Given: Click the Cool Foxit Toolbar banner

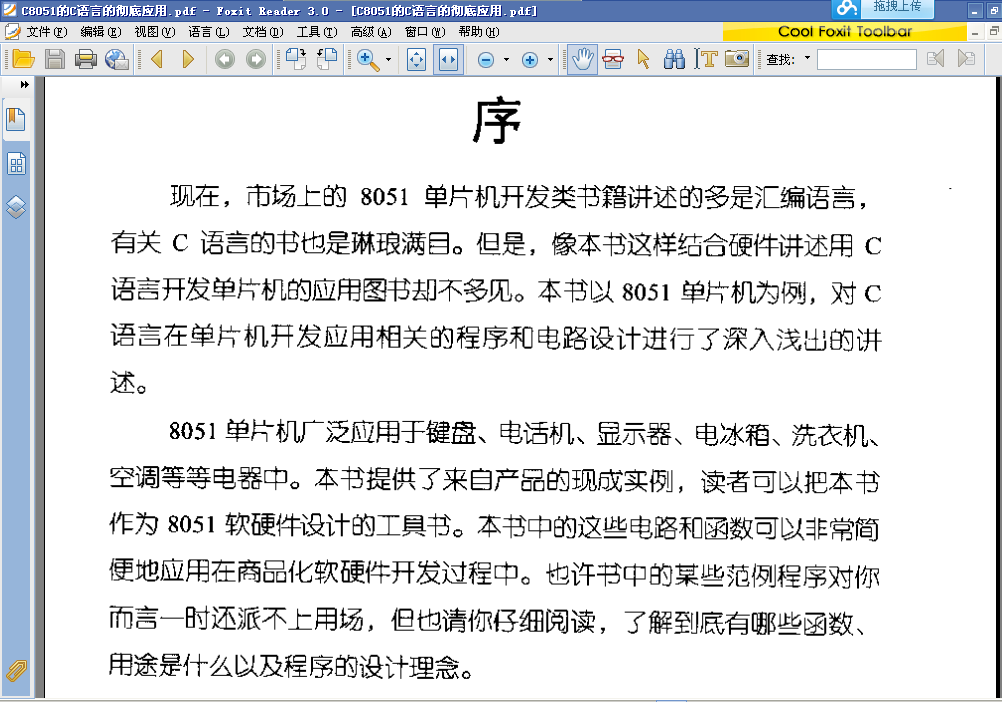Looking at the screenshot, I should 845,32.
